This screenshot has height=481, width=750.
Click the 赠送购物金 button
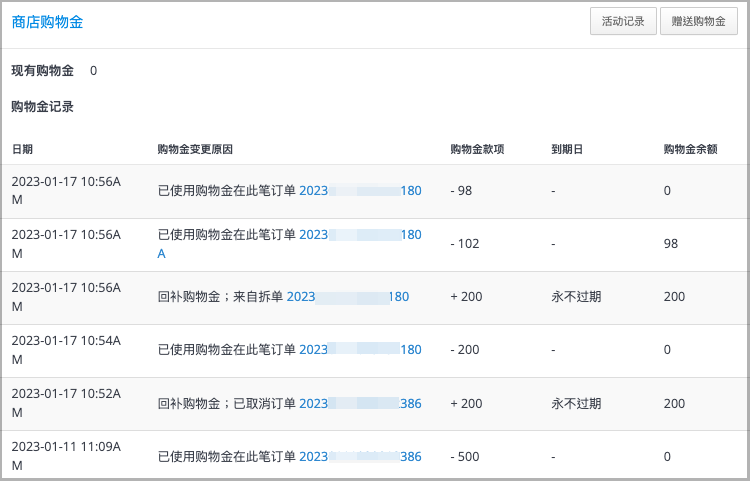tap(698, 21)
